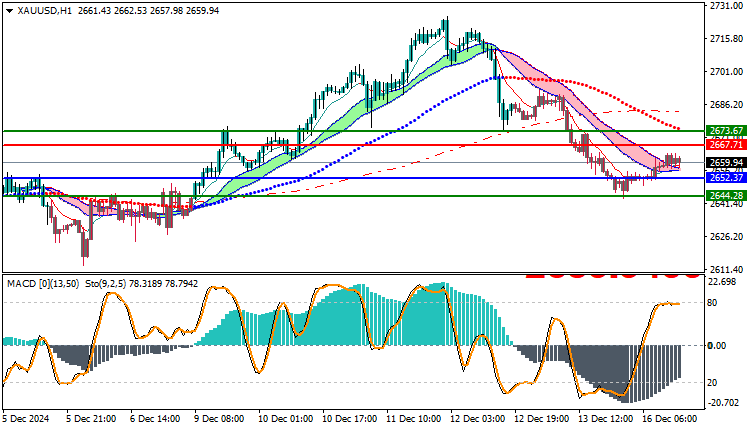Click the 0.00 indicator scale value

[717, 345]
